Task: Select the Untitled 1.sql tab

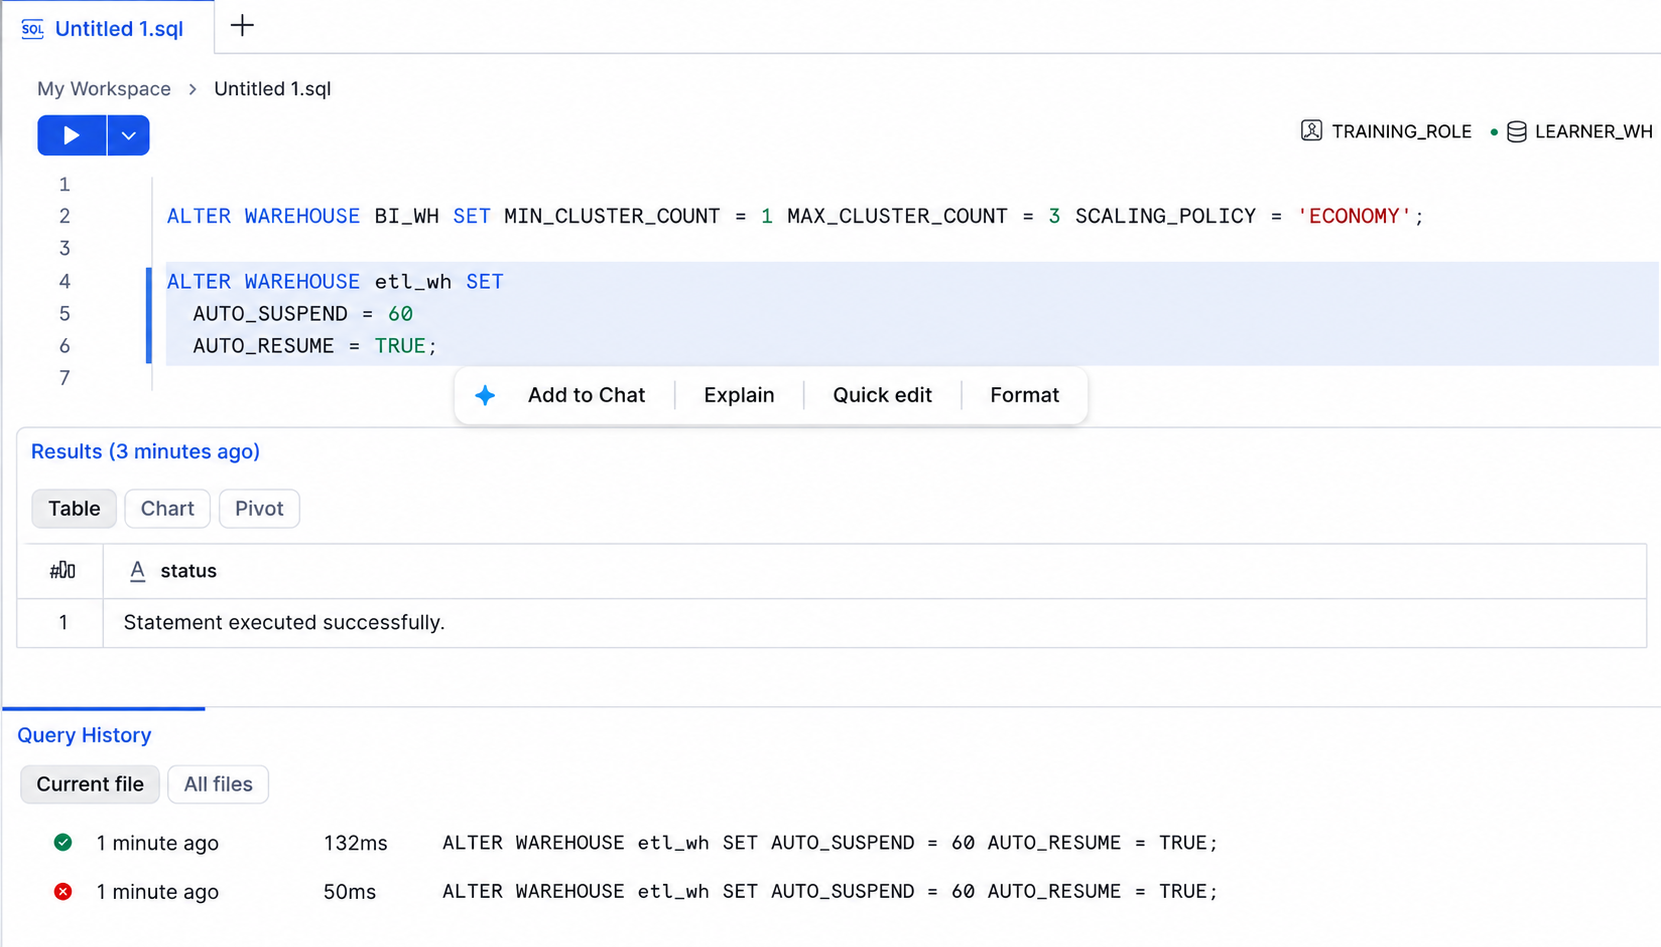Action: pyautogui.click(x=106, y=28)
